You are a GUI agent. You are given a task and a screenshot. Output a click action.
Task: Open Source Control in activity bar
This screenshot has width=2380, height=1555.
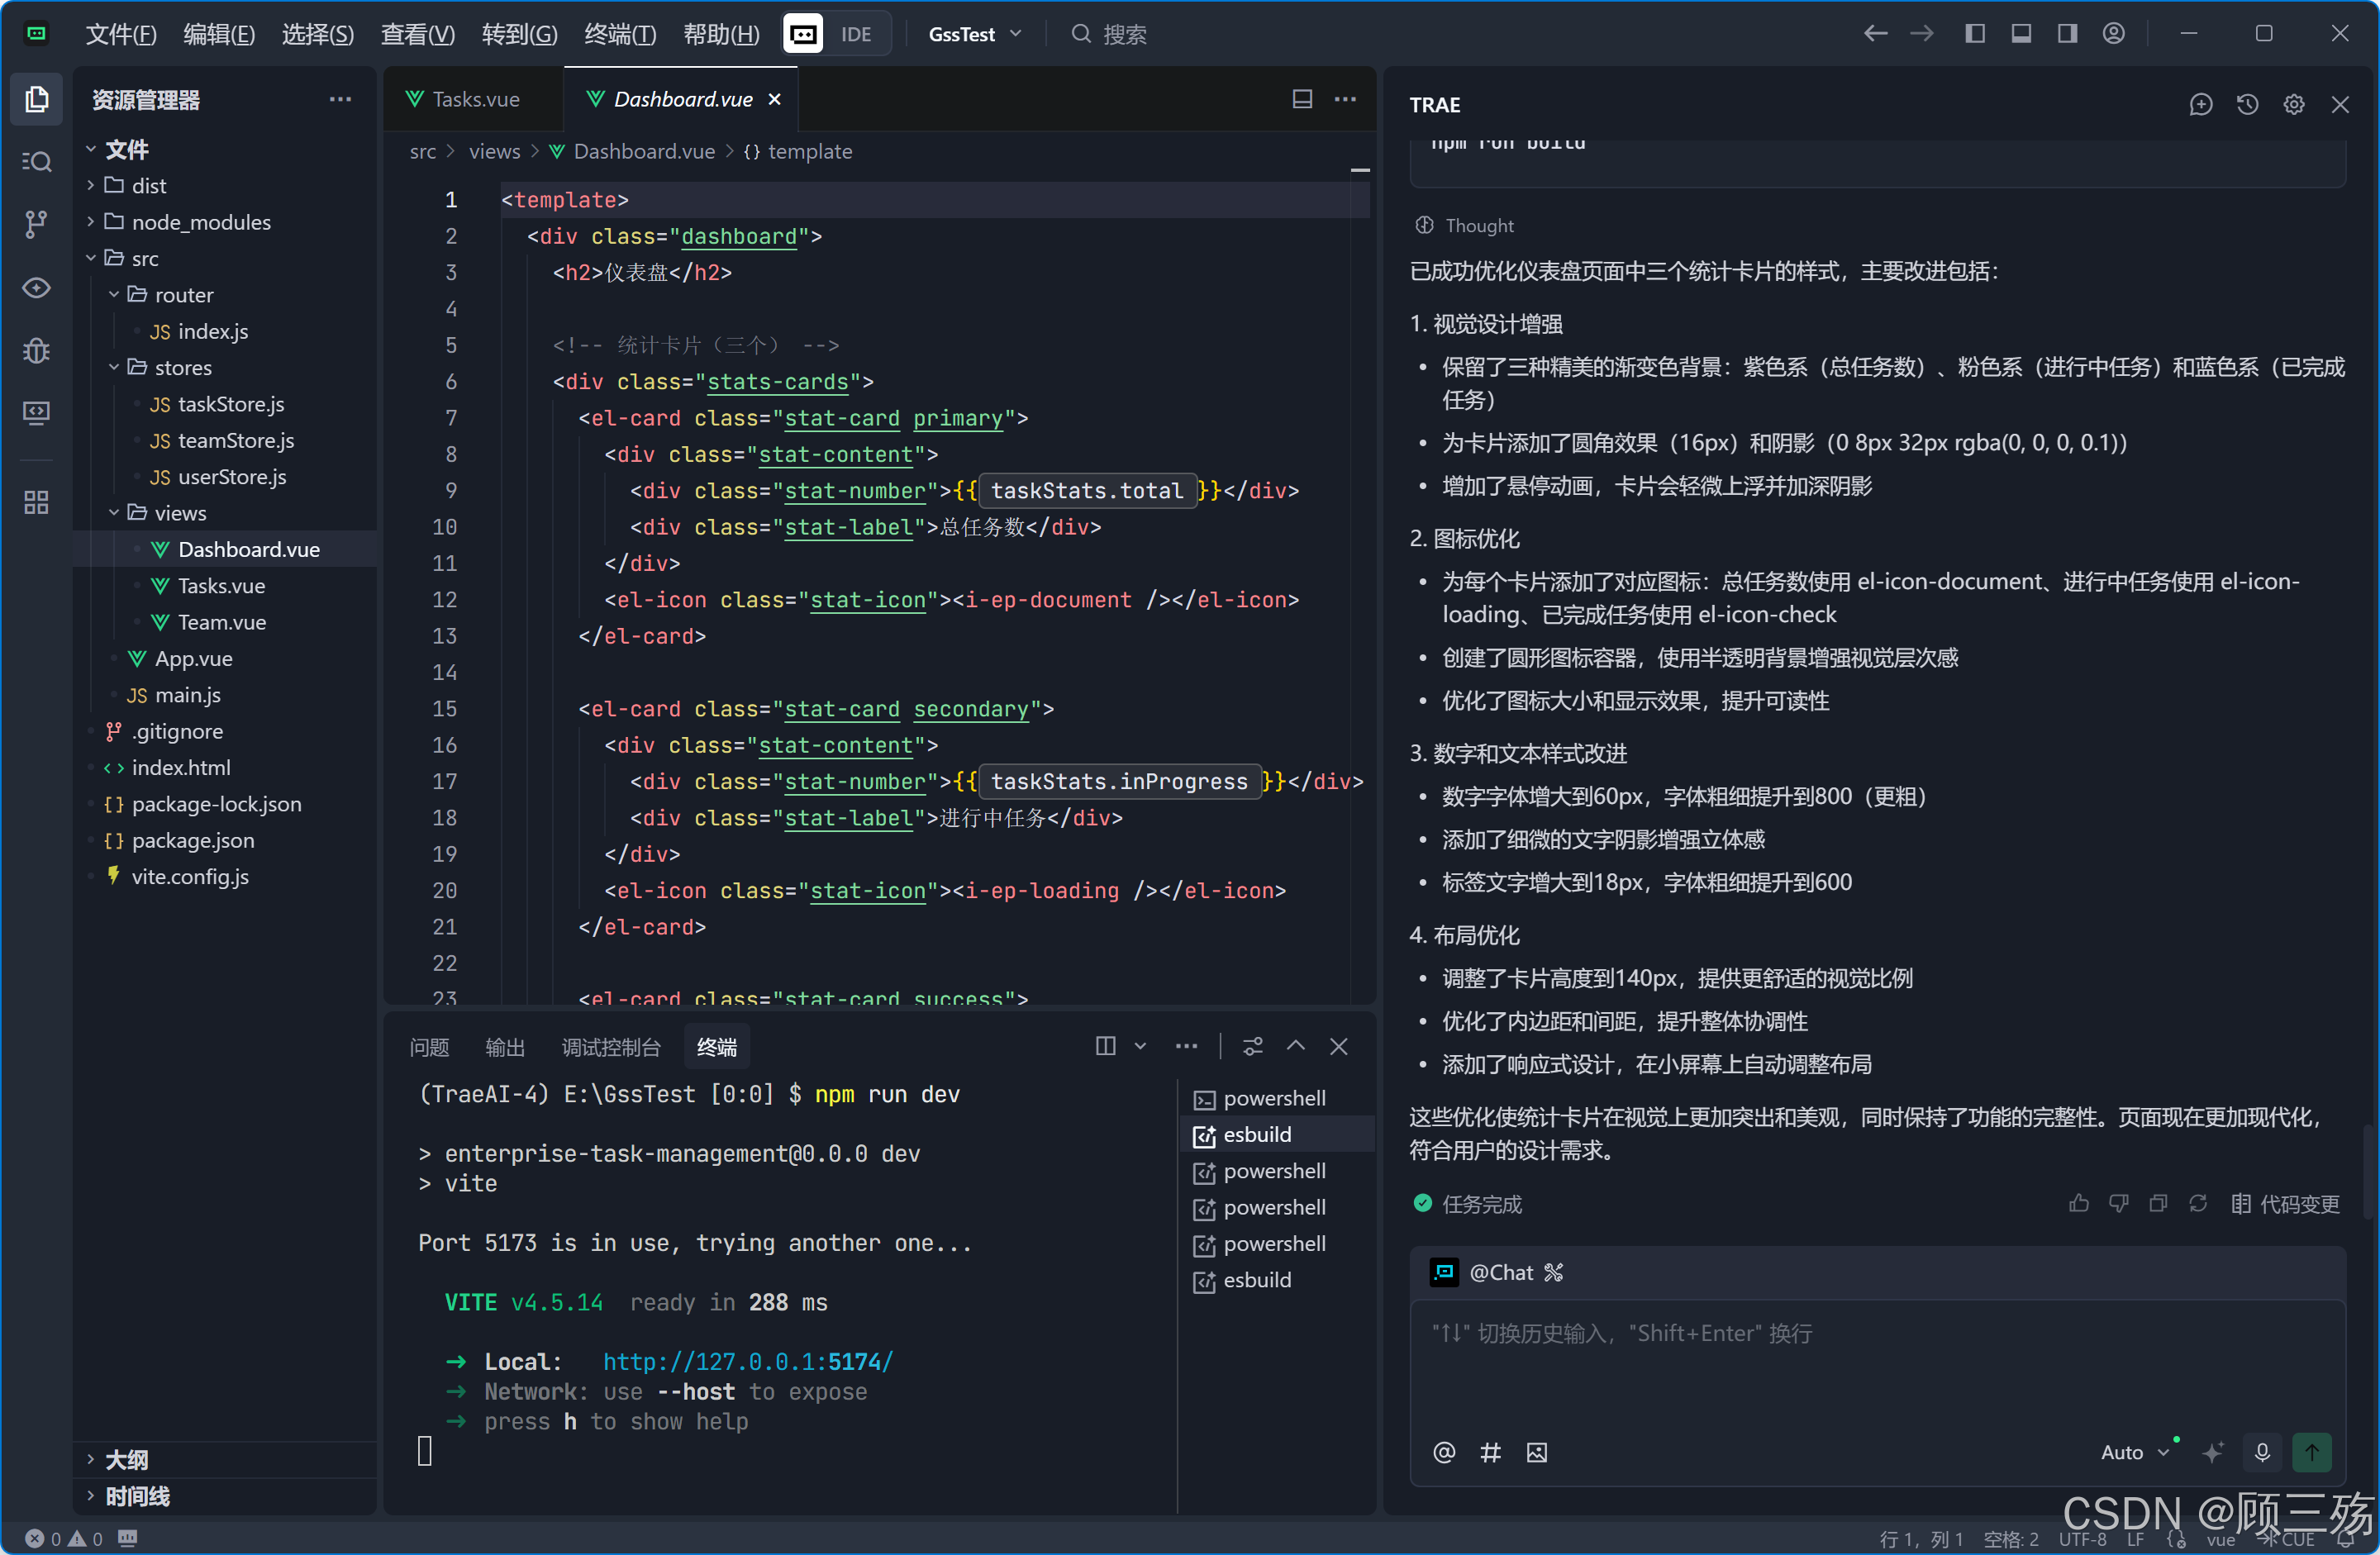(x=36, y=224)
